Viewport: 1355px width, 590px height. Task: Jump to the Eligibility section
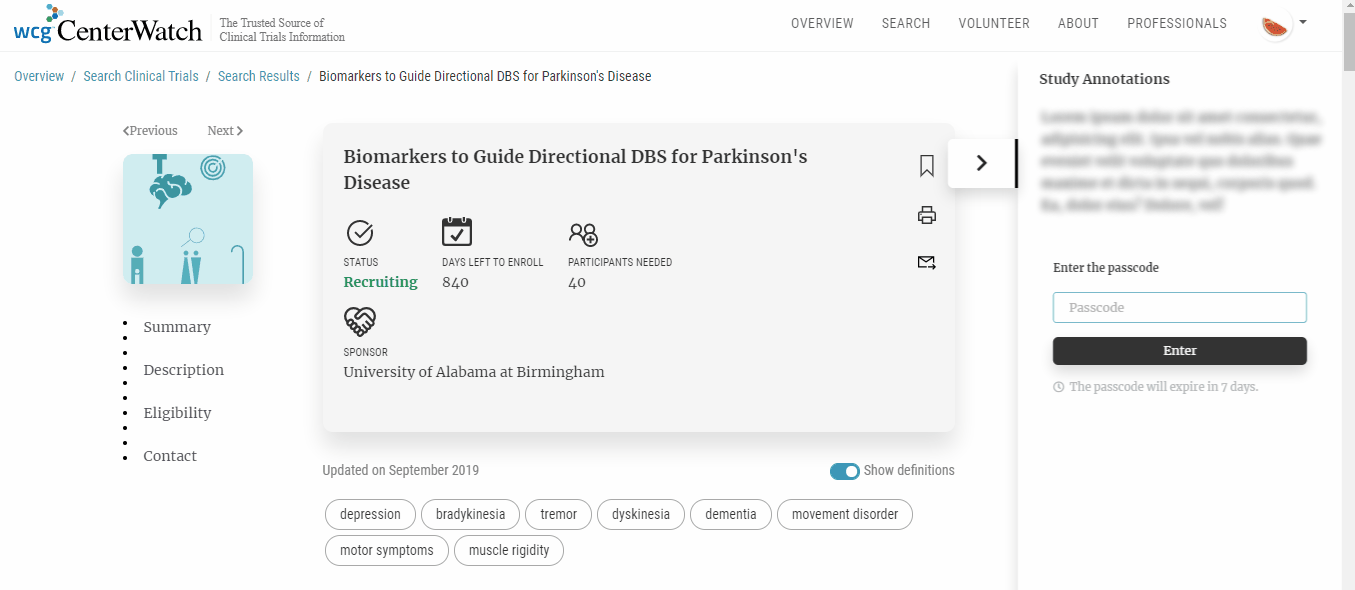pyautogui.click(x=177, y=413)
